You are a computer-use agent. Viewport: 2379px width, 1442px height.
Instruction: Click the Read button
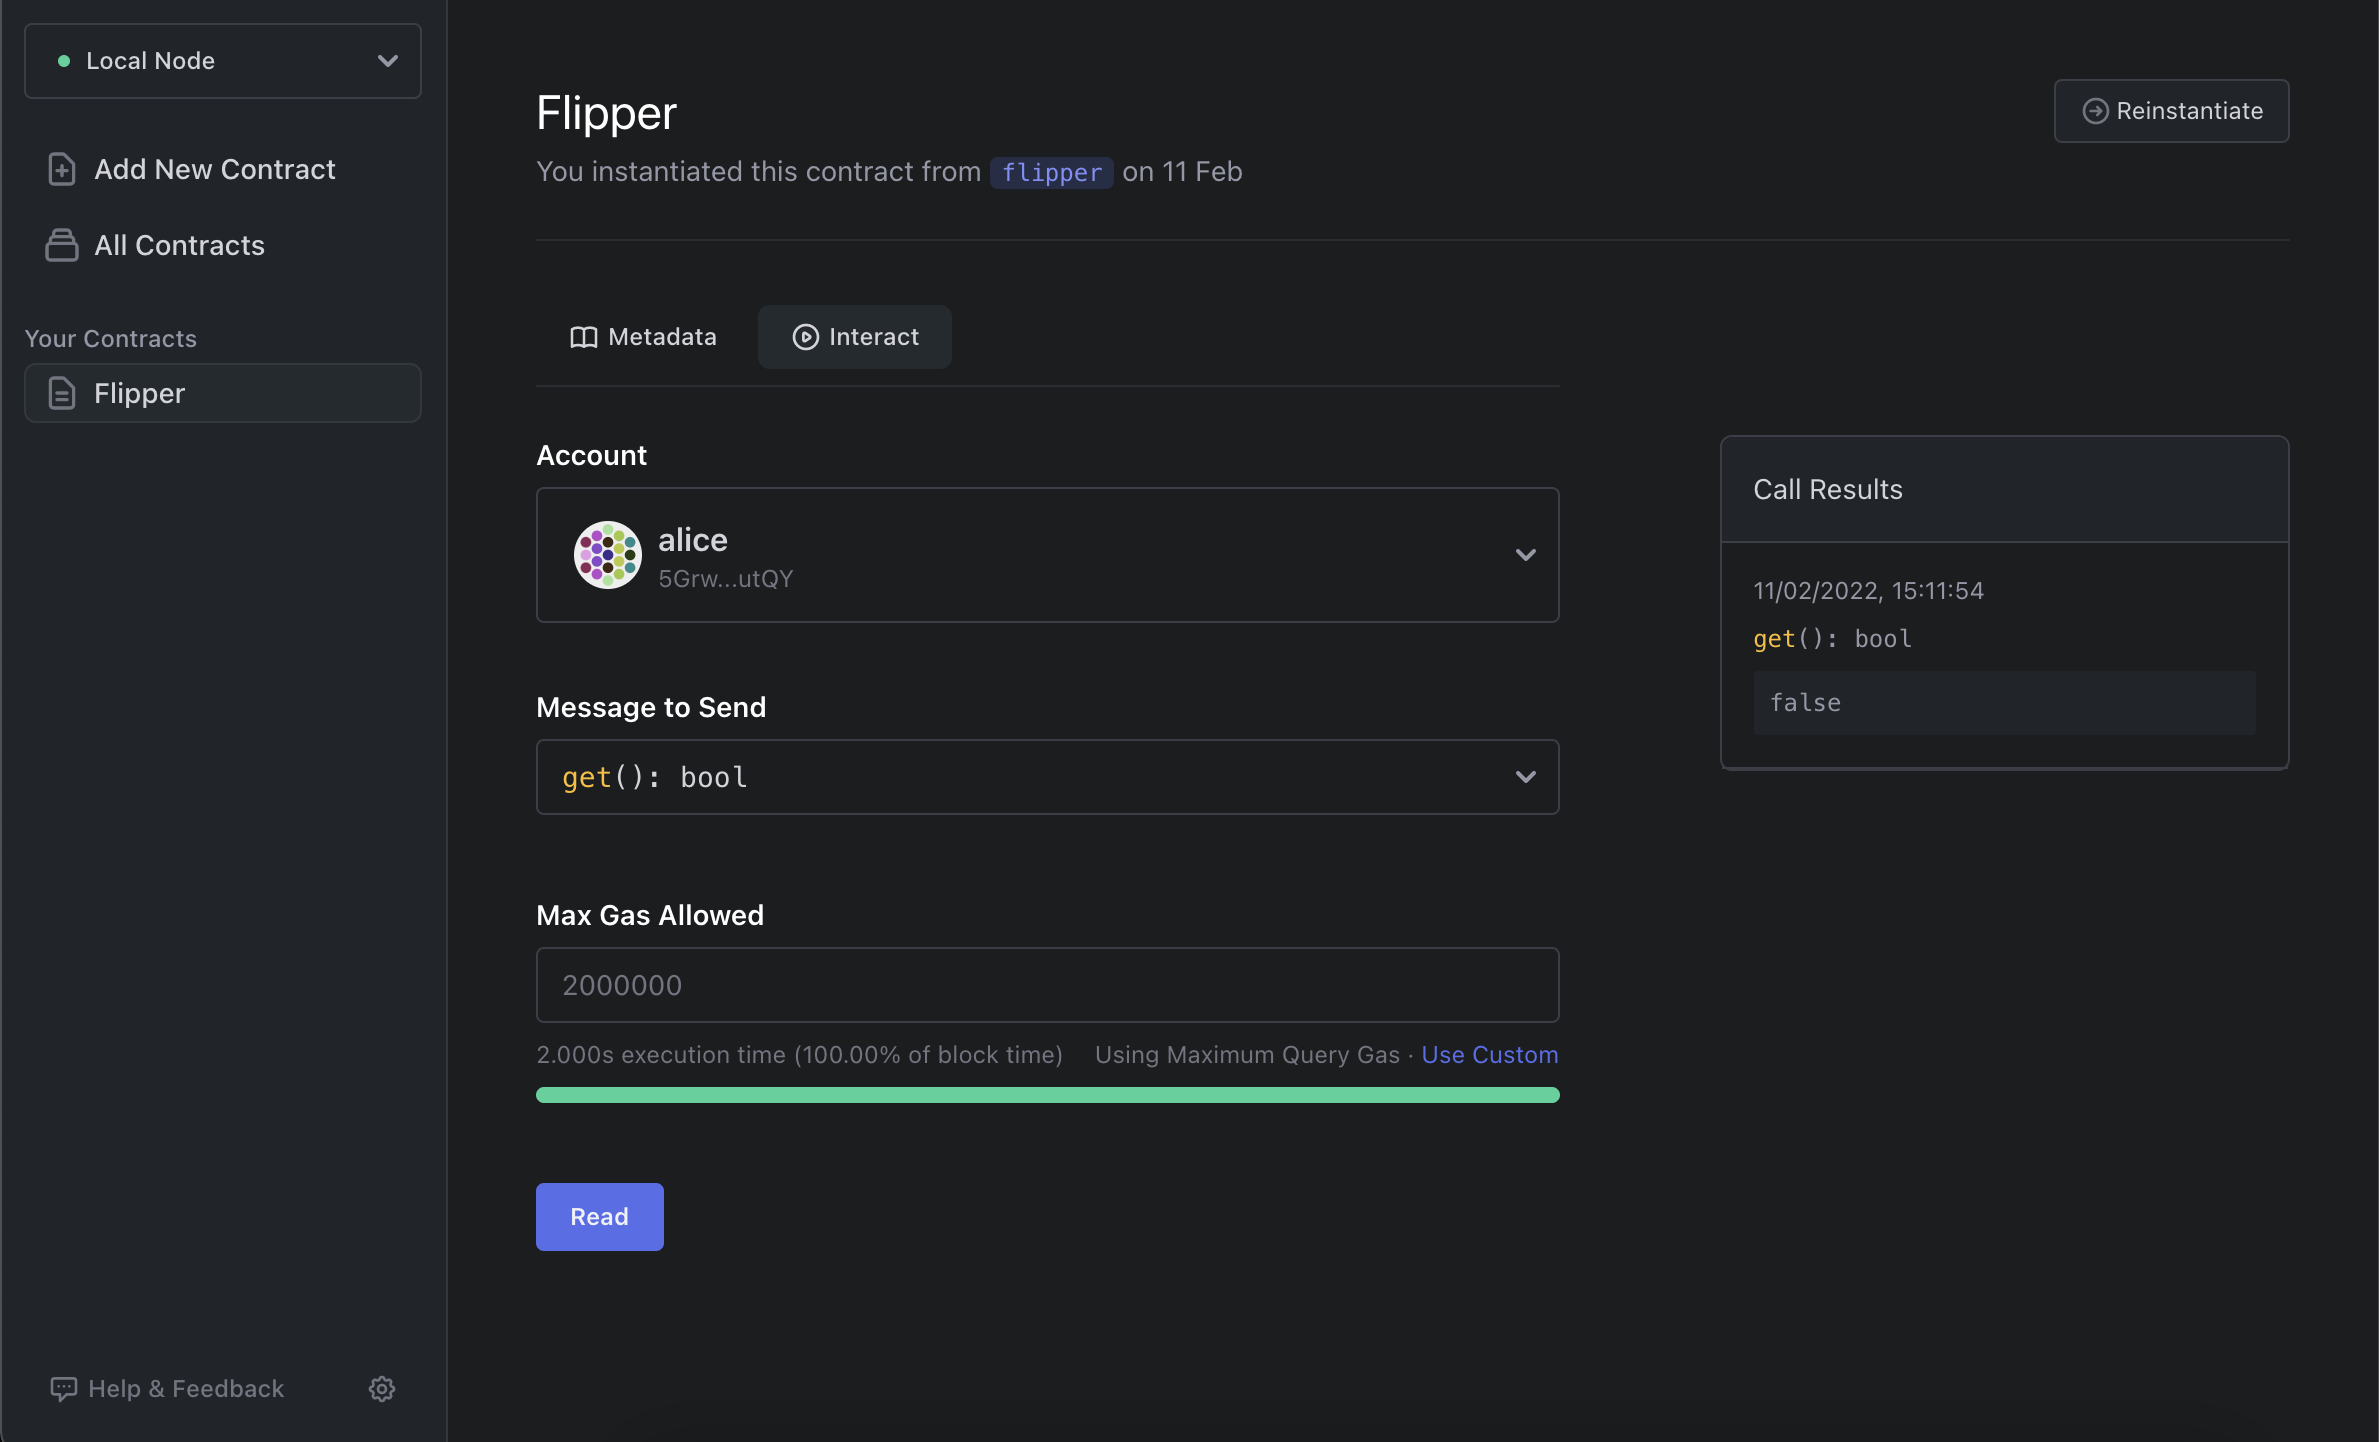600,1216
